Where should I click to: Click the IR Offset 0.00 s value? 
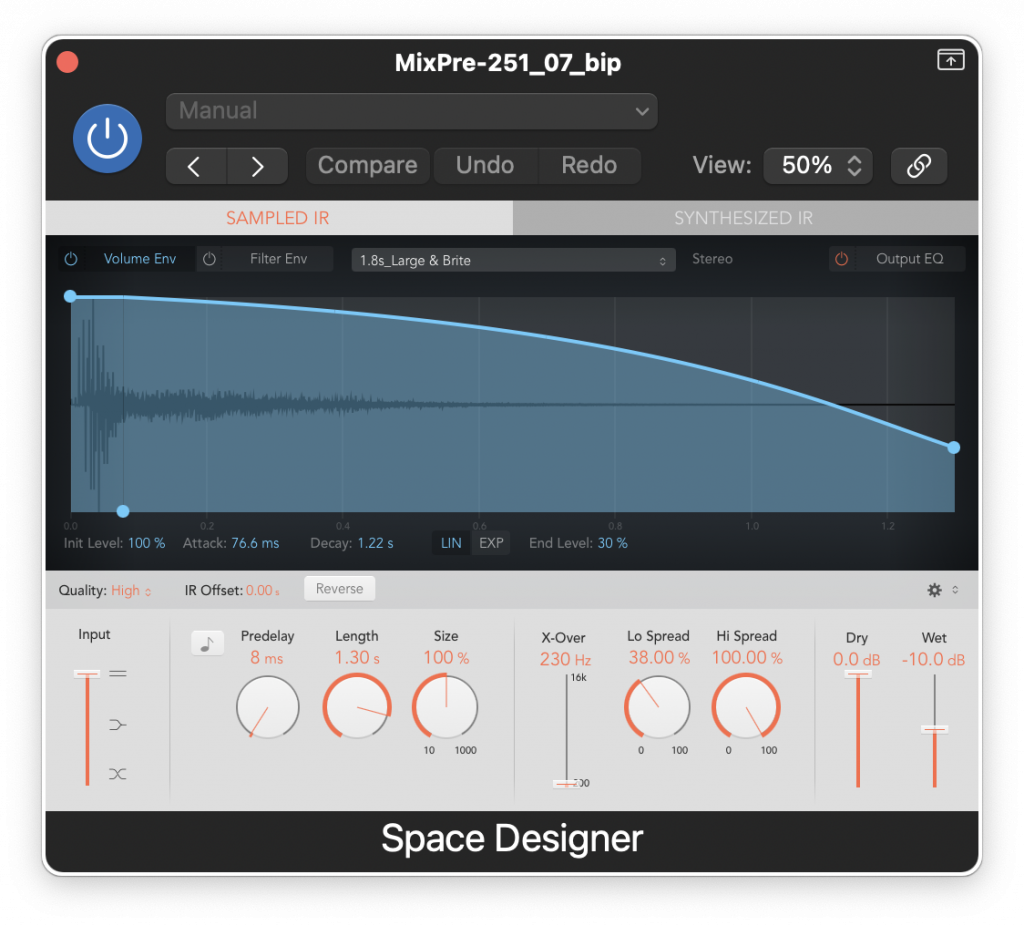(x=263, y=591)
